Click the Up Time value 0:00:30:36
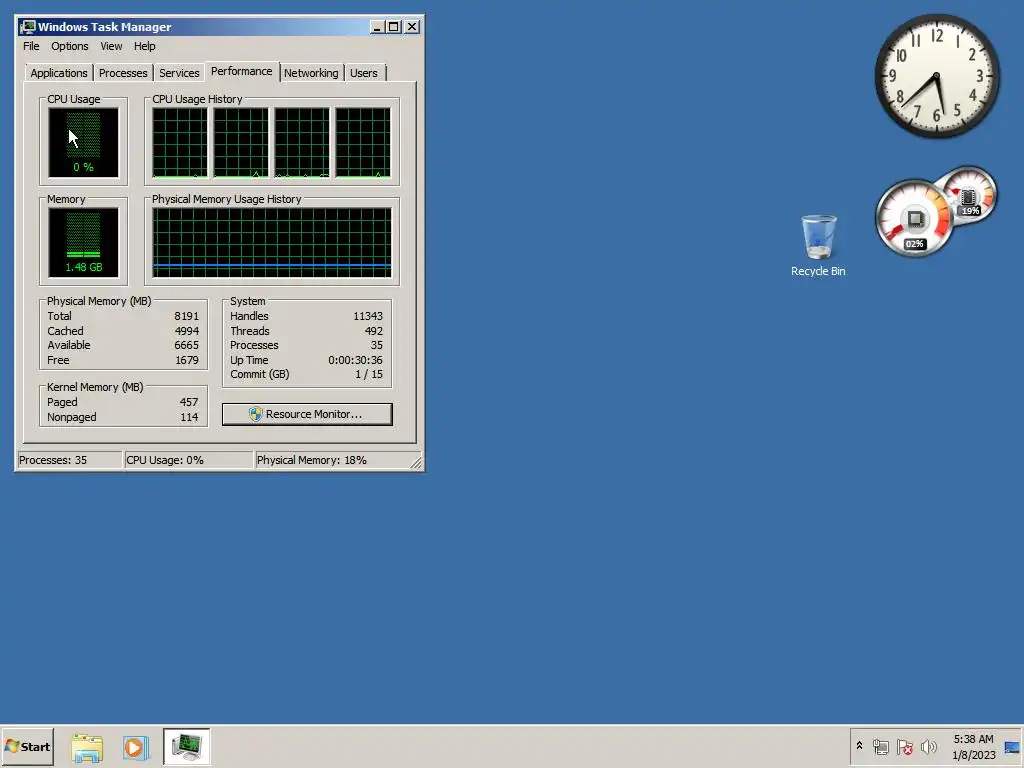The width and height of the screenshot is (1024, 768). coord(355,360)
